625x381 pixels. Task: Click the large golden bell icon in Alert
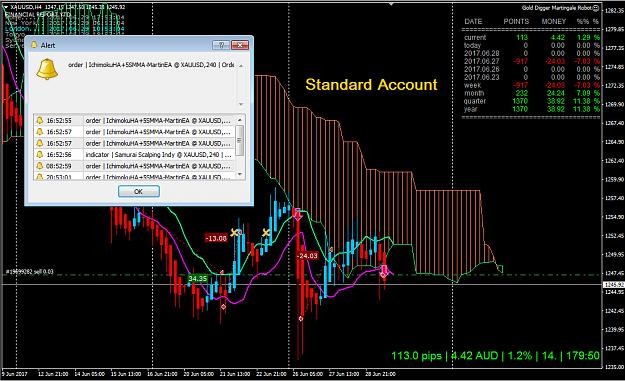[47, 69]
